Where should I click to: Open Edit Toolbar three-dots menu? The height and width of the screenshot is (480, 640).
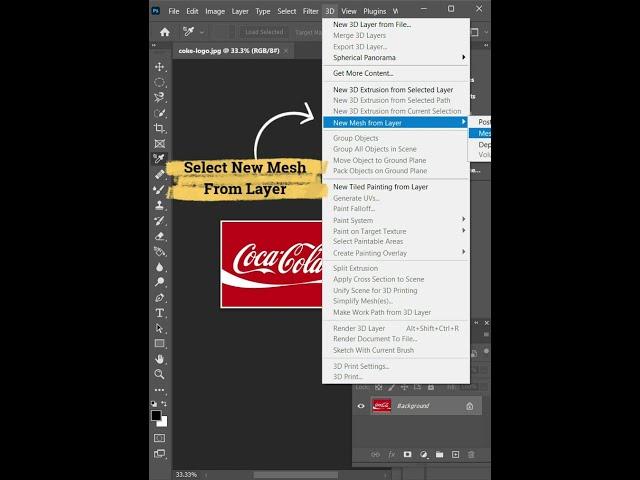coord(159,390)
